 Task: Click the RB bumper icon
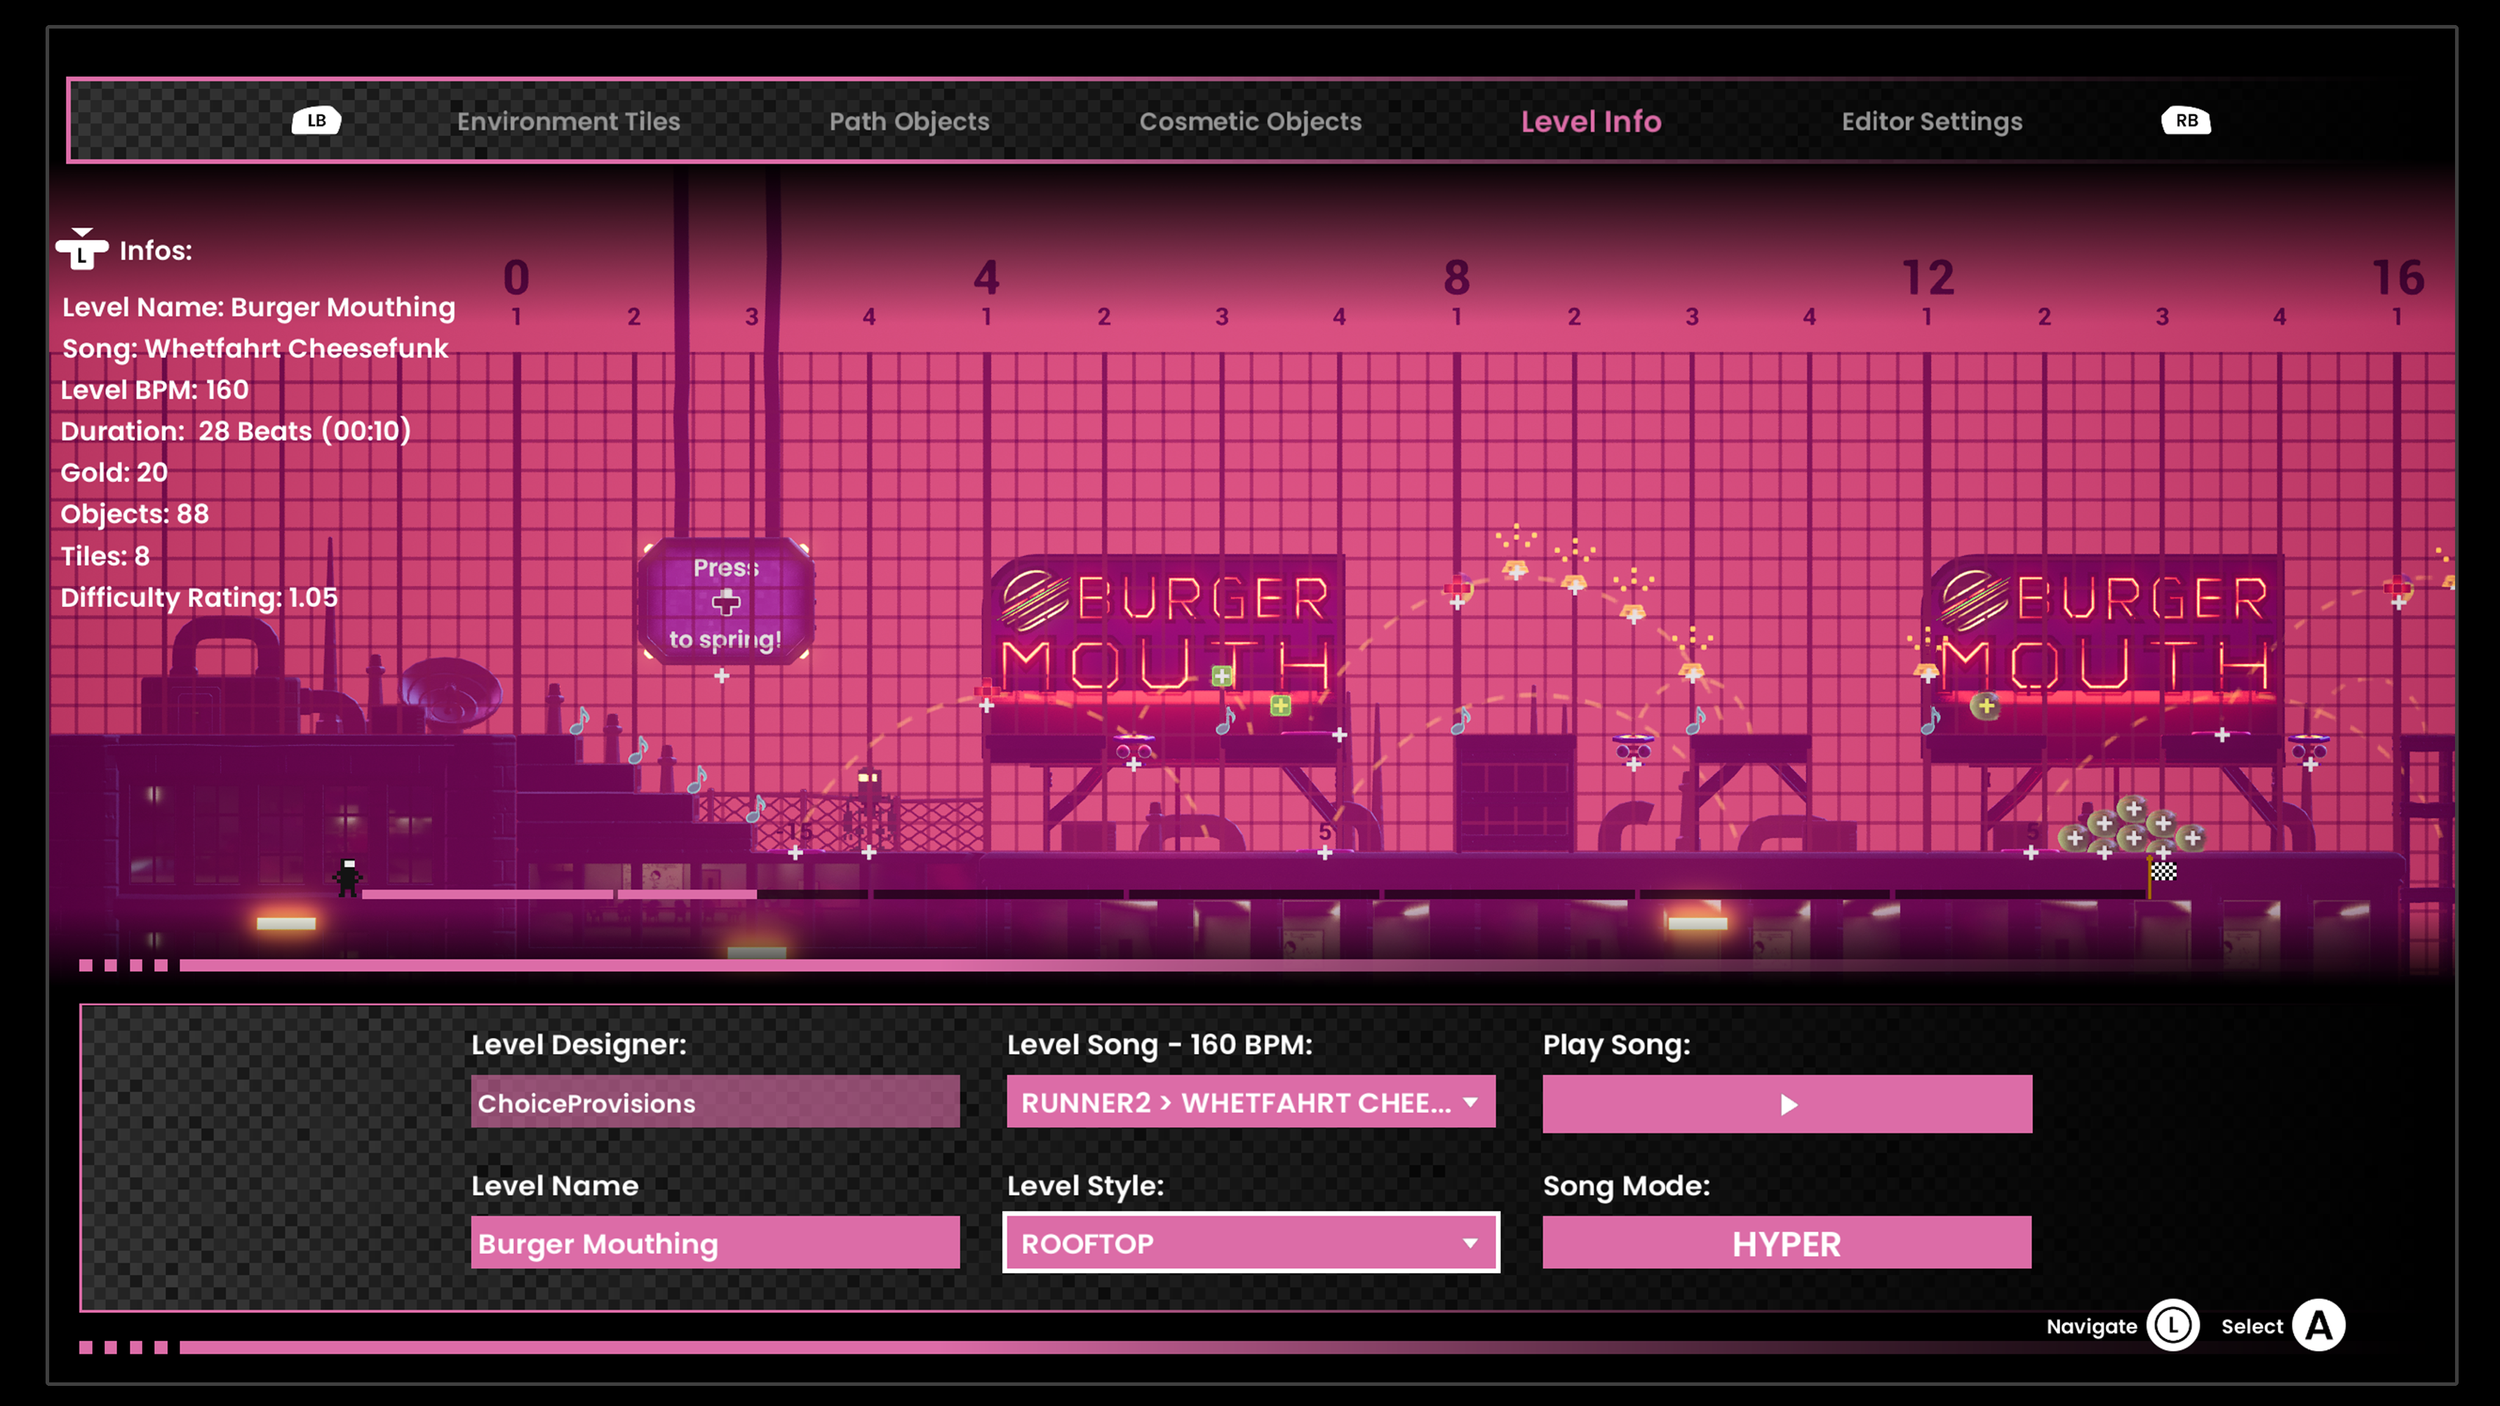(x=2186, y=121)
